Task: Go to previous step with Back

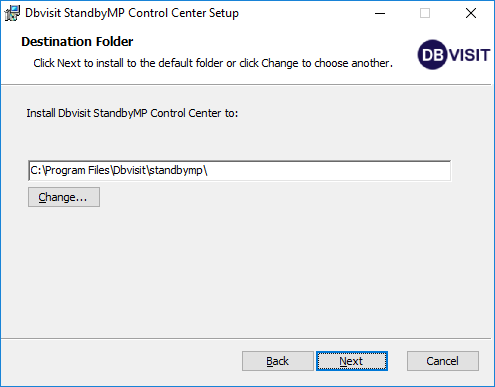Action: tap(278, 361)
